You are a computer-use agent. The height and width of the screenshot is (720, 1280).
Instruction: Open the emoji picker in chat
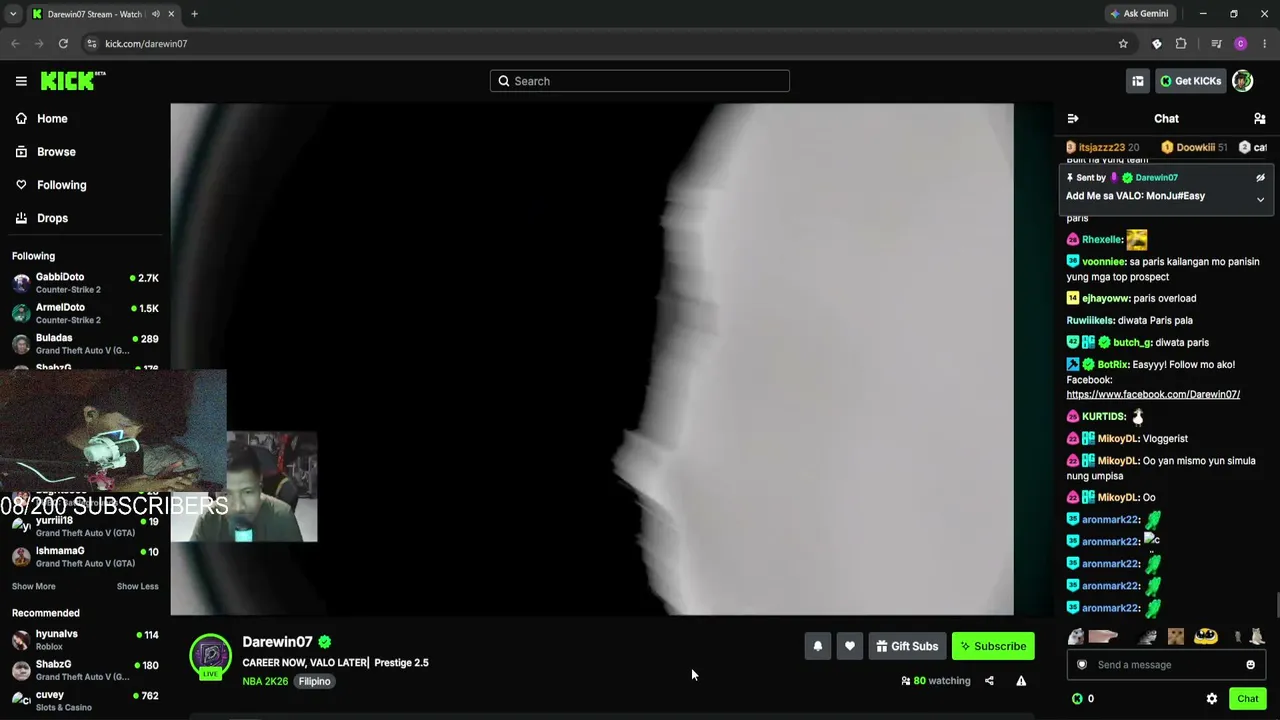[x=1250, y=665]
